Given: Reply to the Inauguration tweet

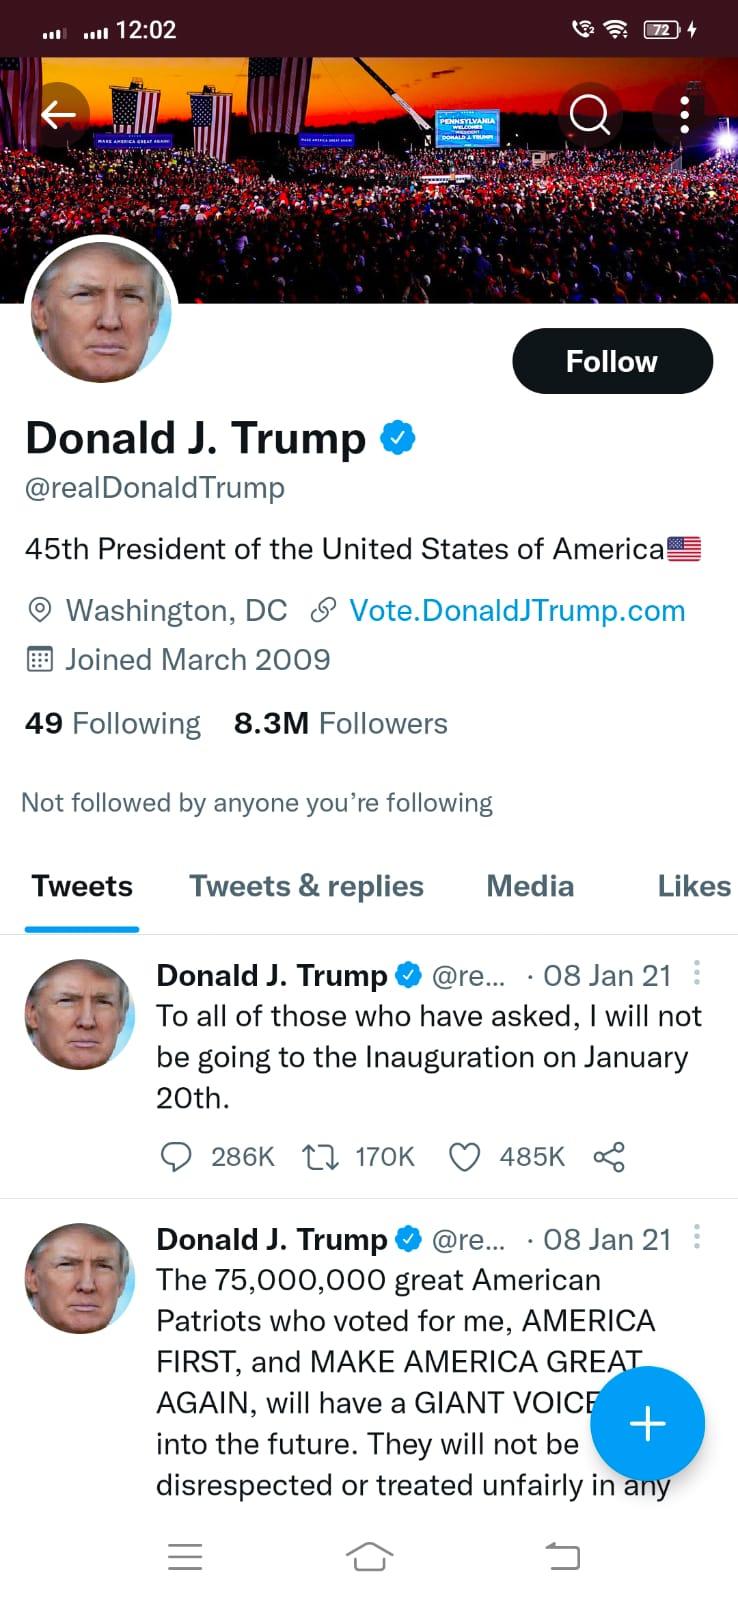Looking at the screenshot, I should (176, 1157).
